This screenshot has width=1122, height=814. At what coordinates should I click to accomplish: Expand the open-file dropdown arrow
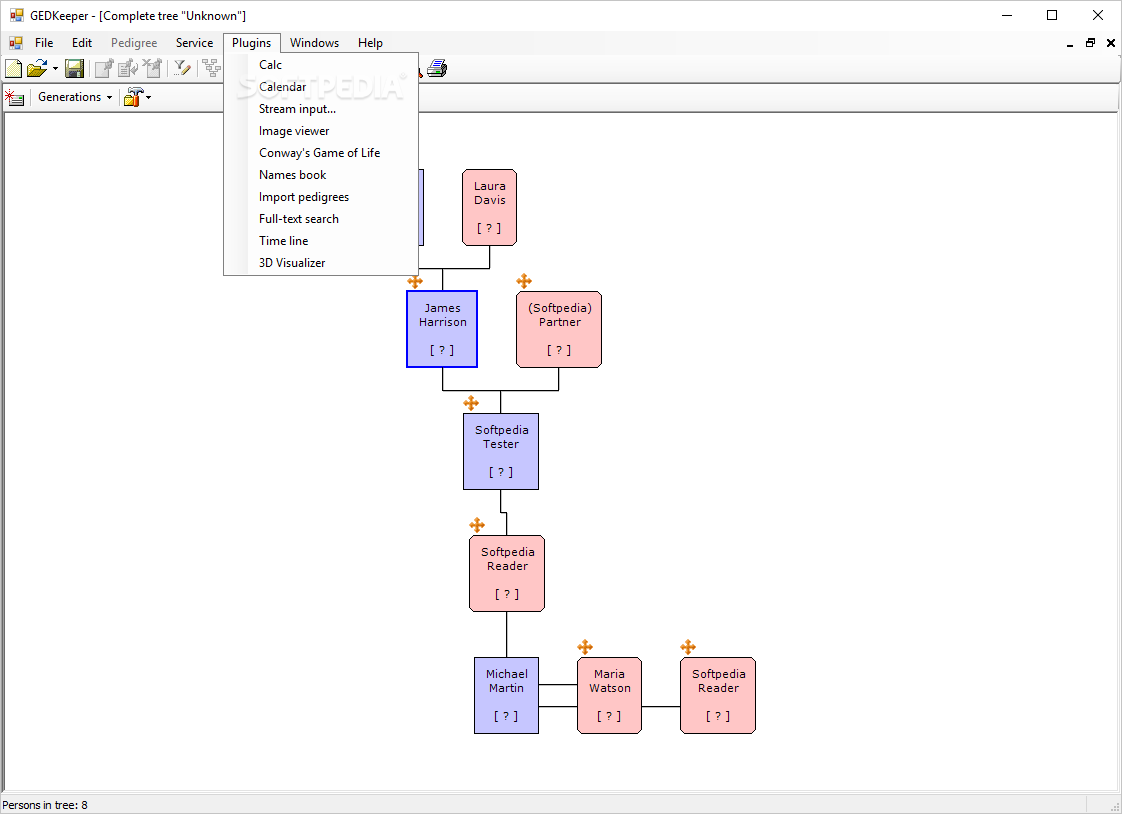point(55,69)
